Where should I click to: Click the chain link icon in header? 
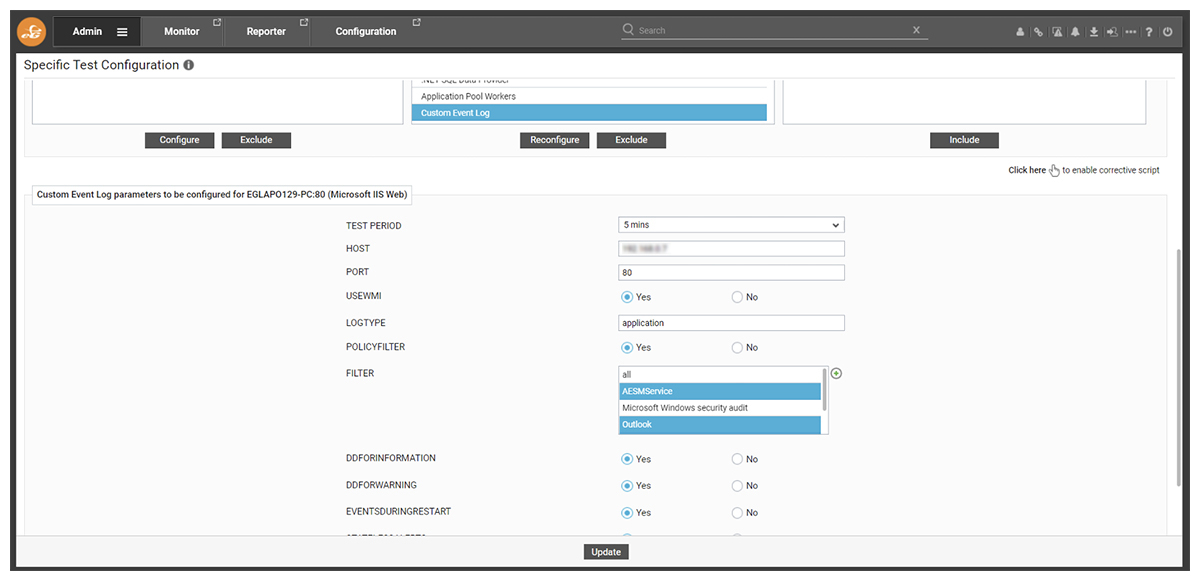(x=1038, y=32)
